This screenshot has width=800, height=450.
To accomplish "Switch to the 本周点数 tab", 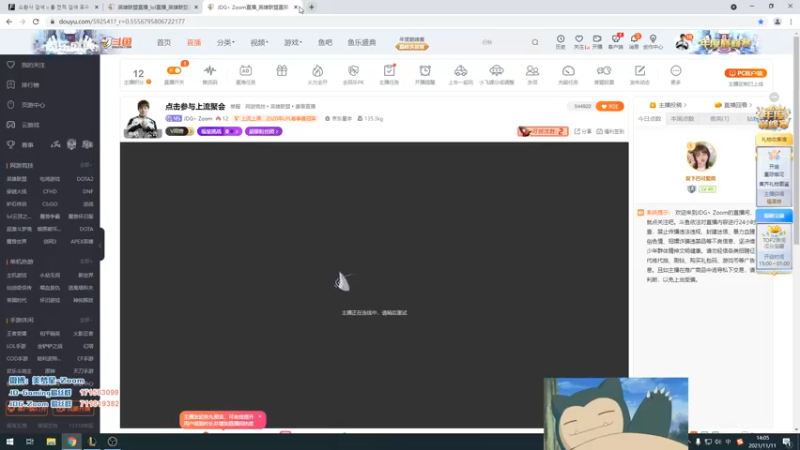I will (x=683, y=118).
